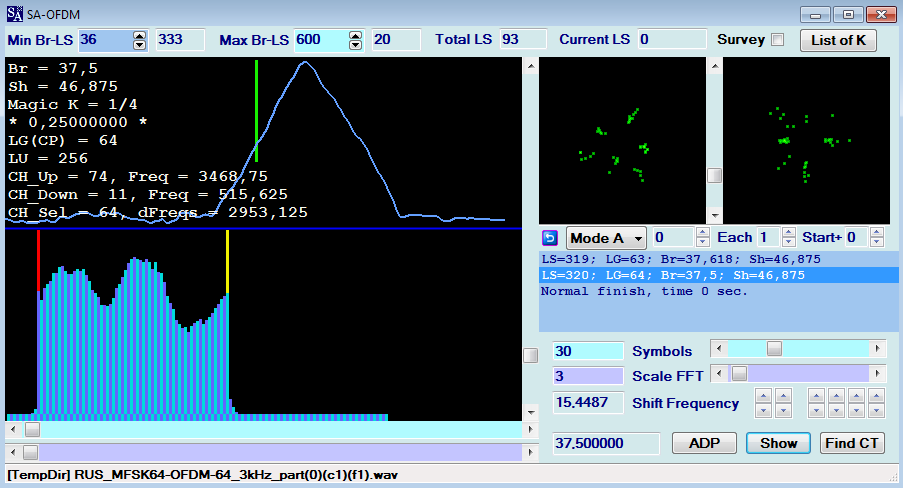
Task: Click the green marker line on the upper graph
Action: (x=256, y=111)
